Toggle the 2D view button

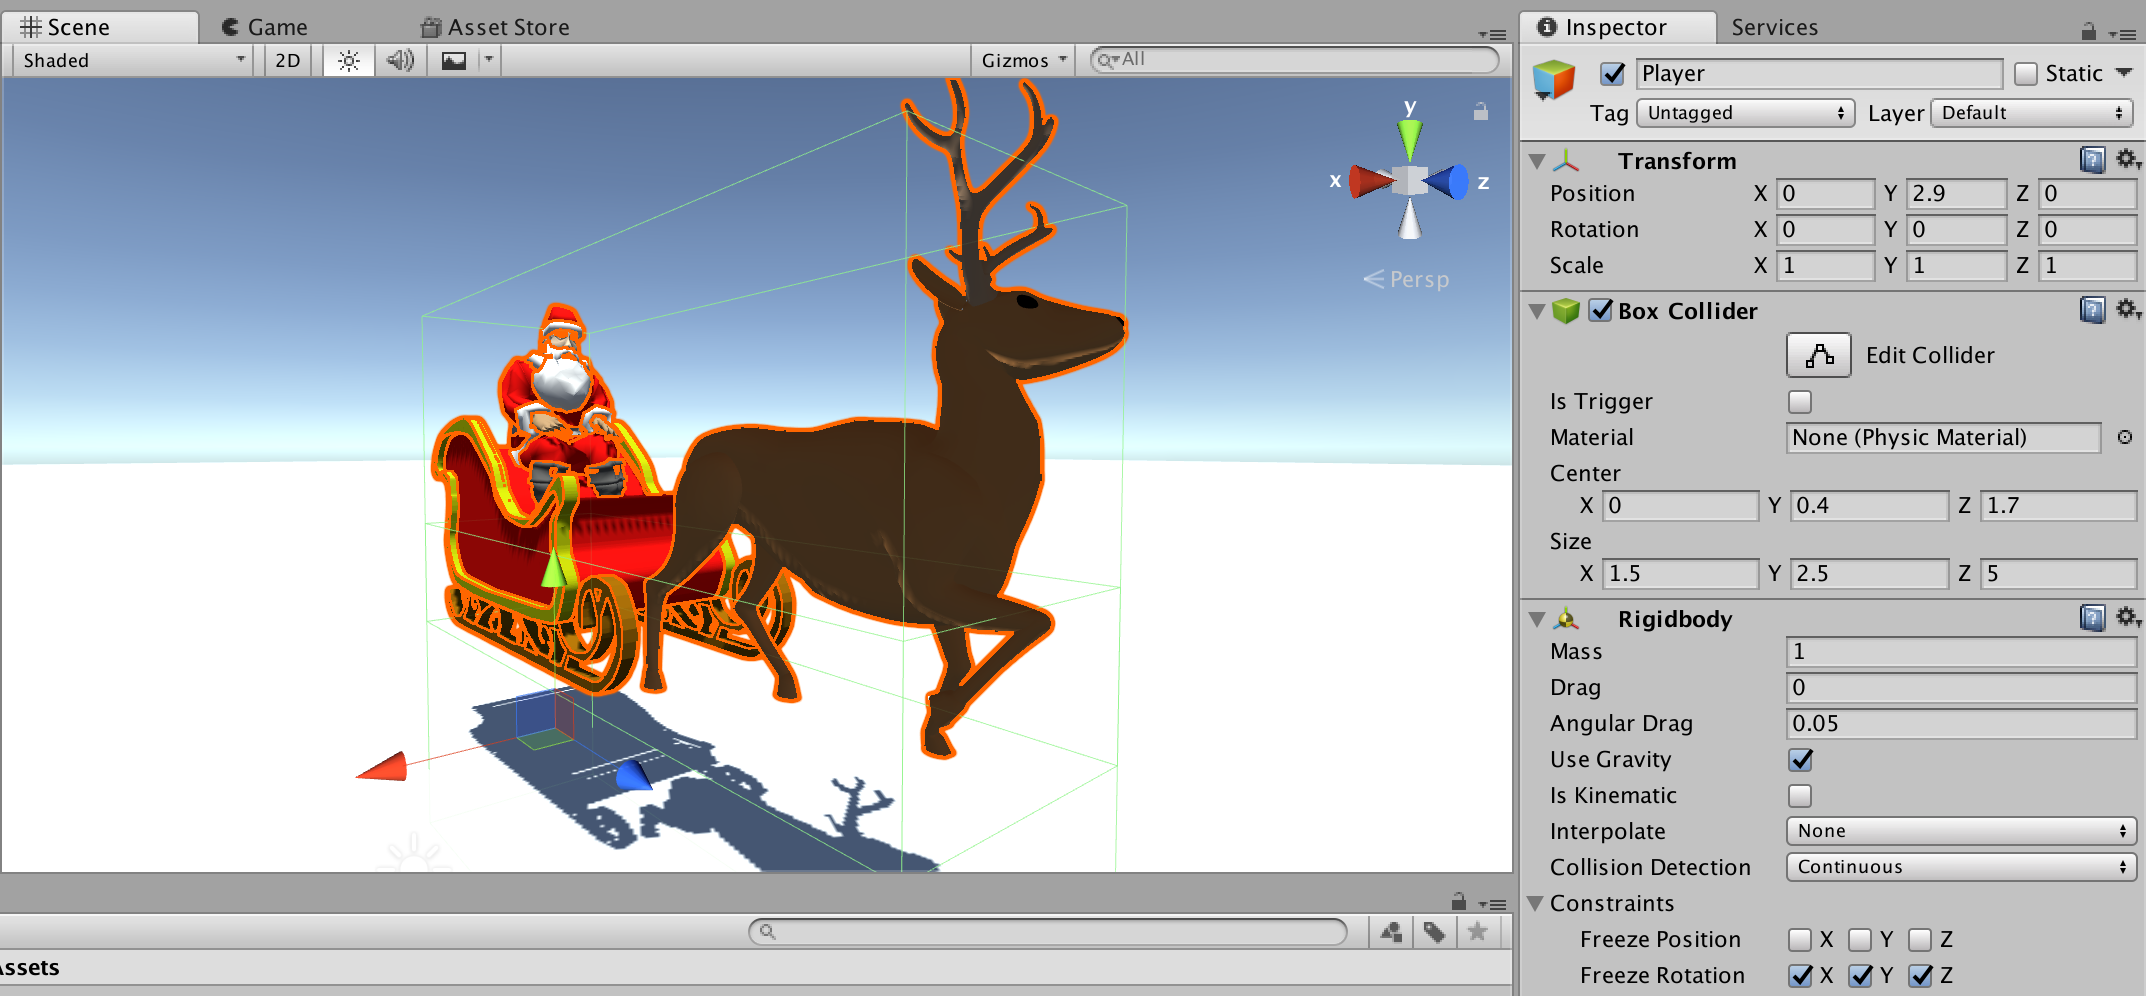coord(288,61)
